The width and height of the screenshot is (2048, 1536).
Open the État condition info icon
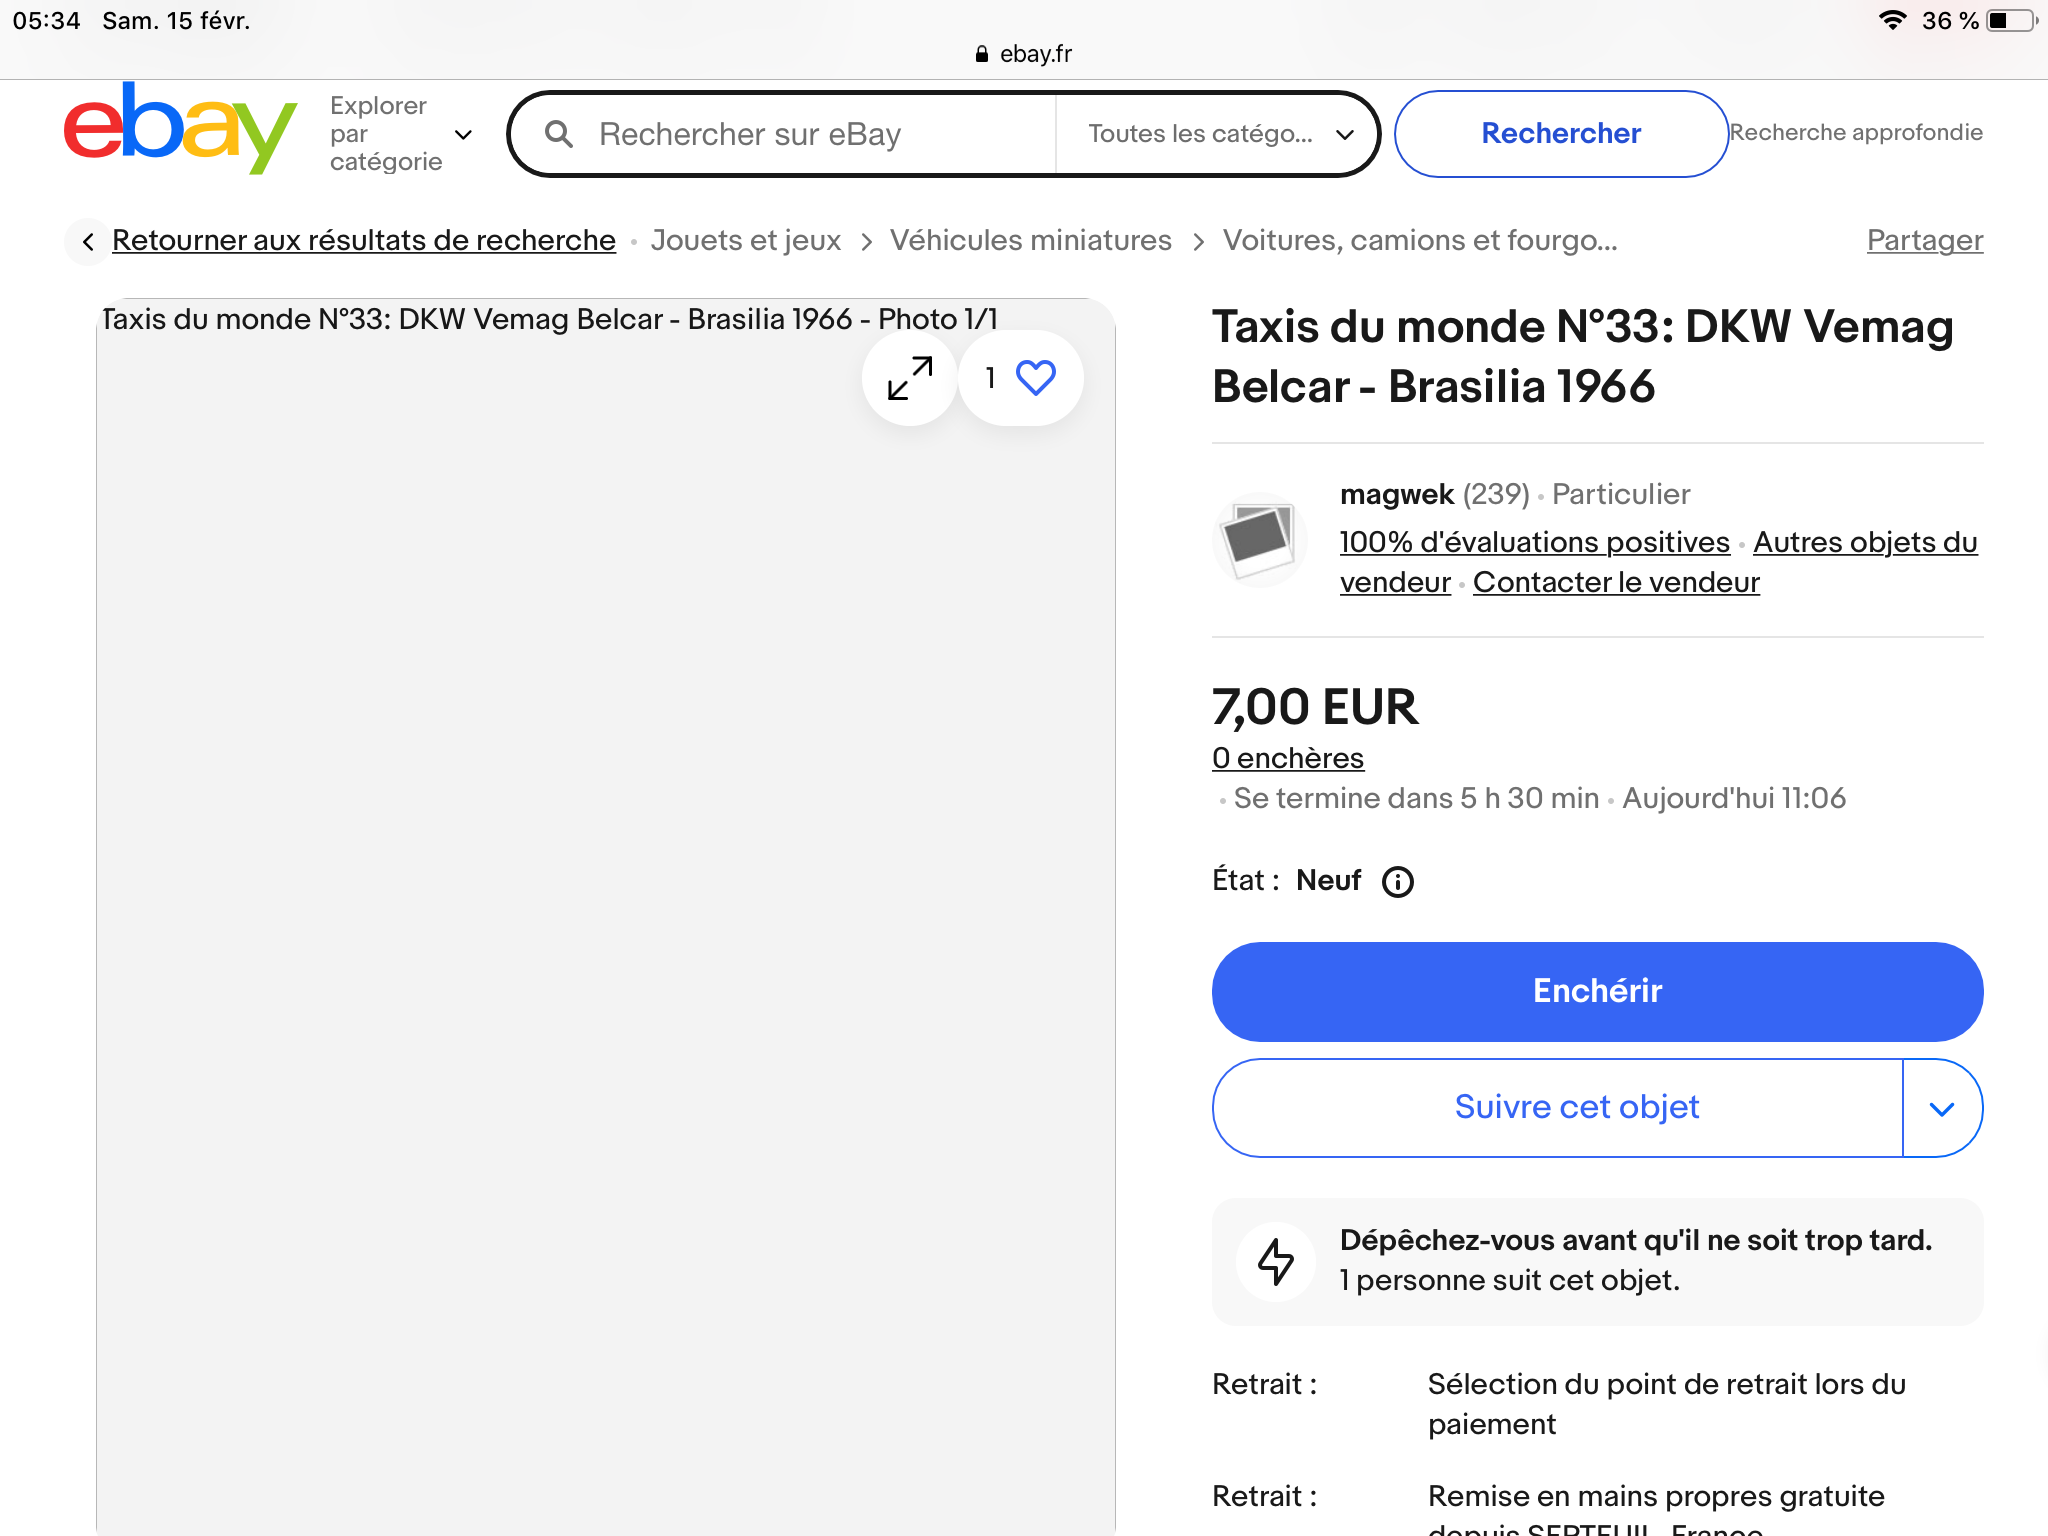(1397, 882)
